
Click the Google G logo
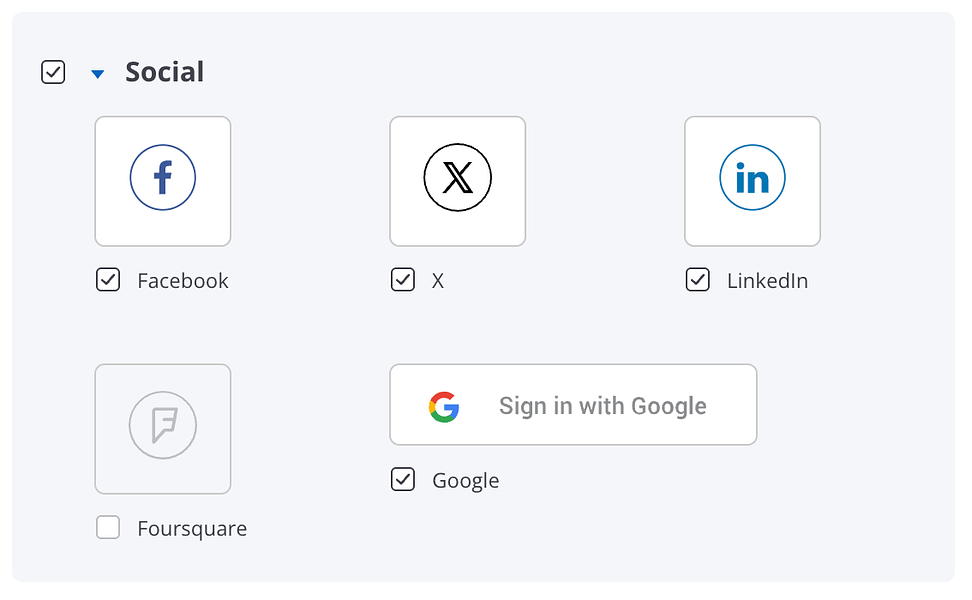[x=444, y=406]
